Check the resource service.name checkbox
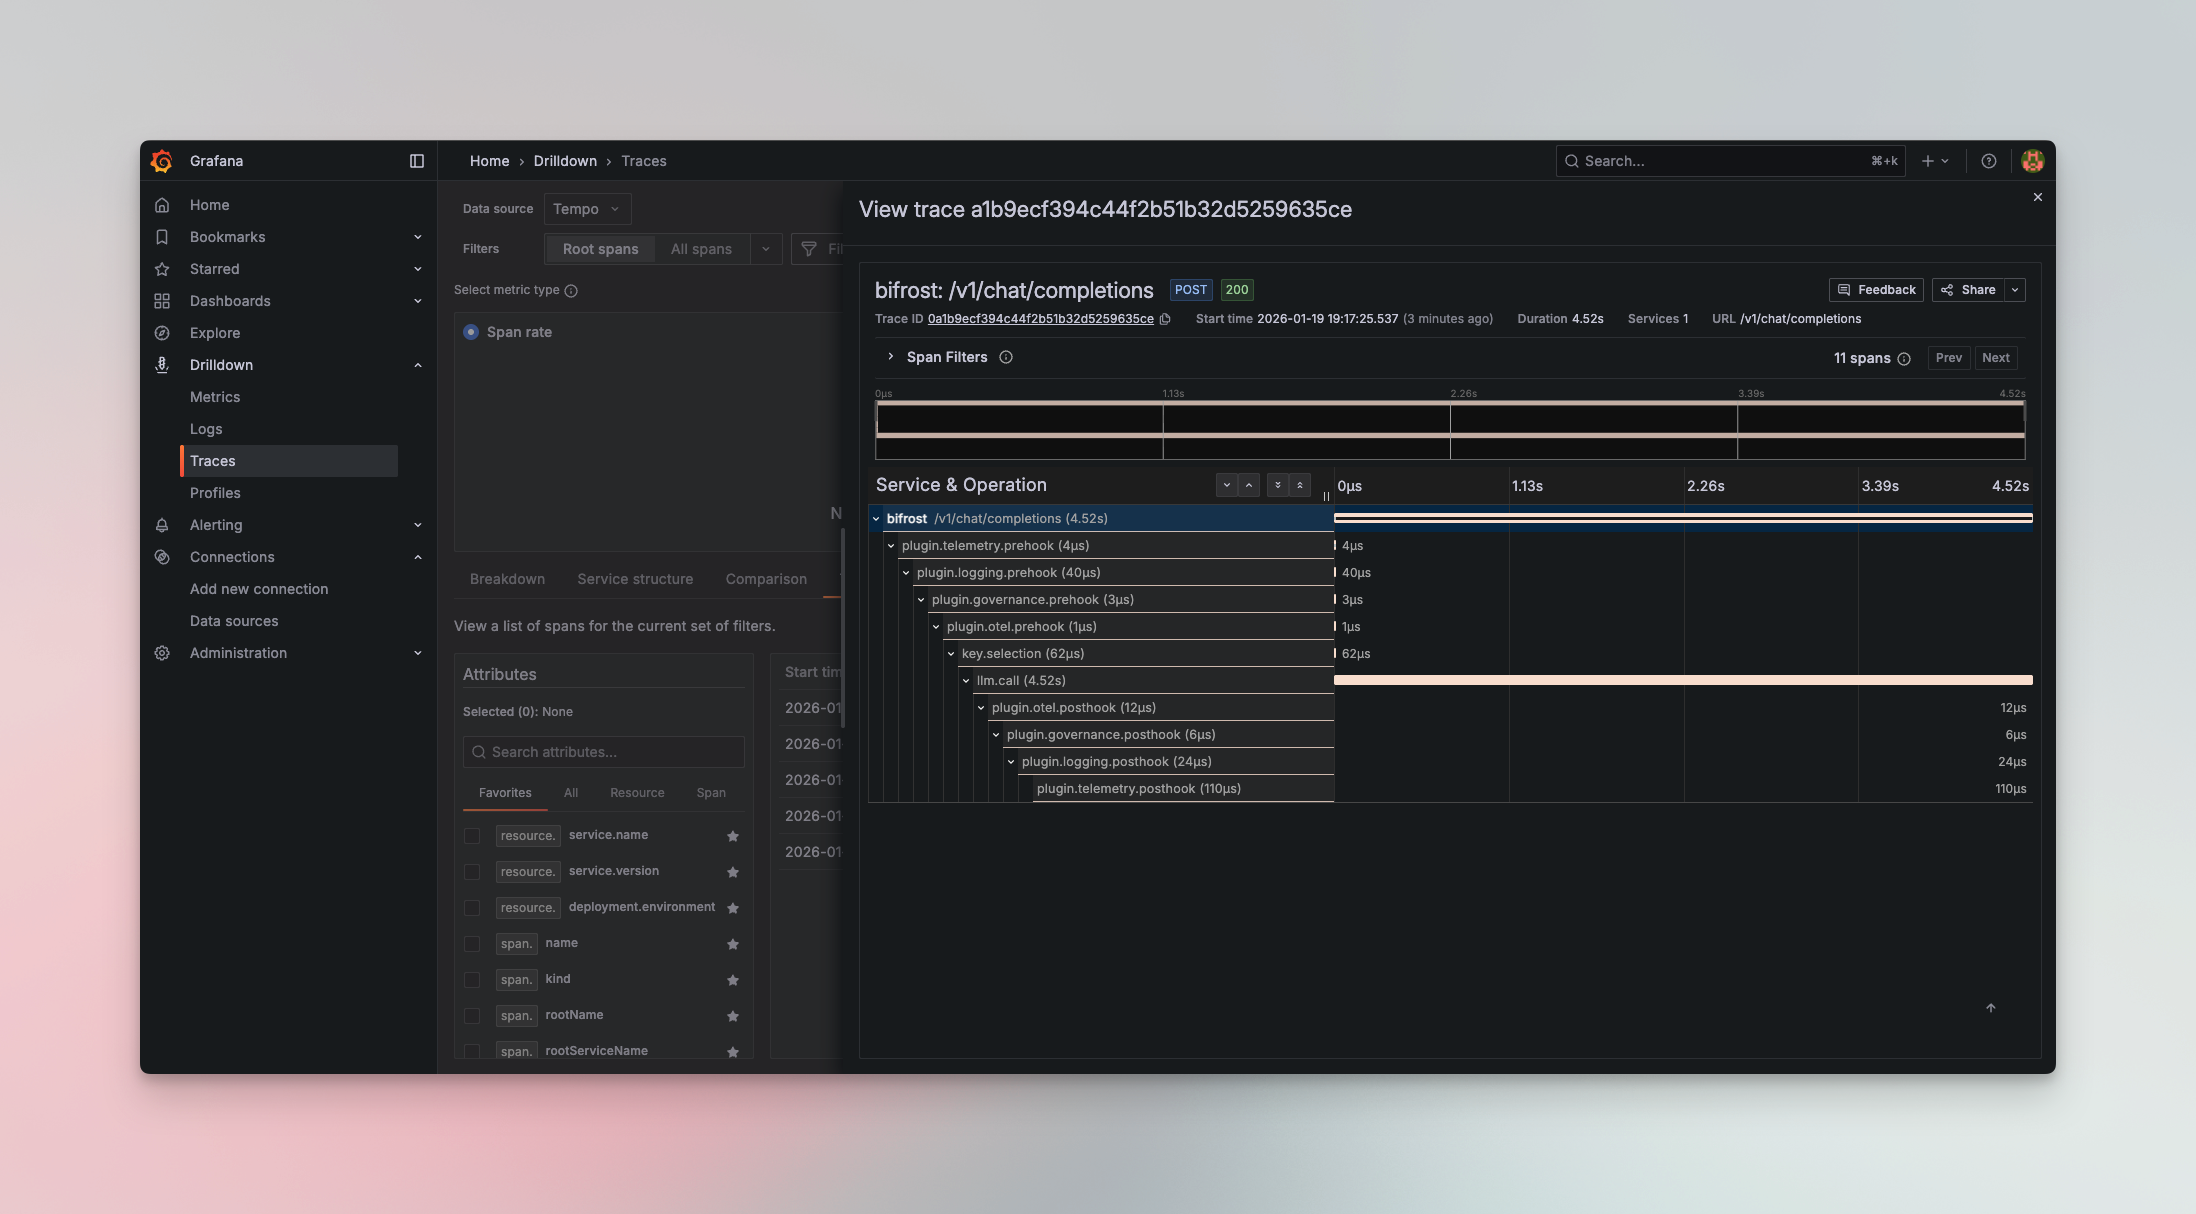The image size is (2196, 1214). (472, 836)
